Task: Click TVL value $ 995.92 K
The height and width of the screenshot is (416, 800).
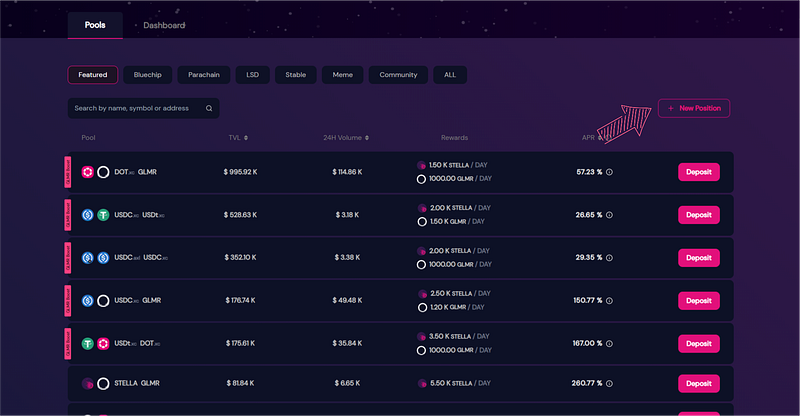Action: 240,172
